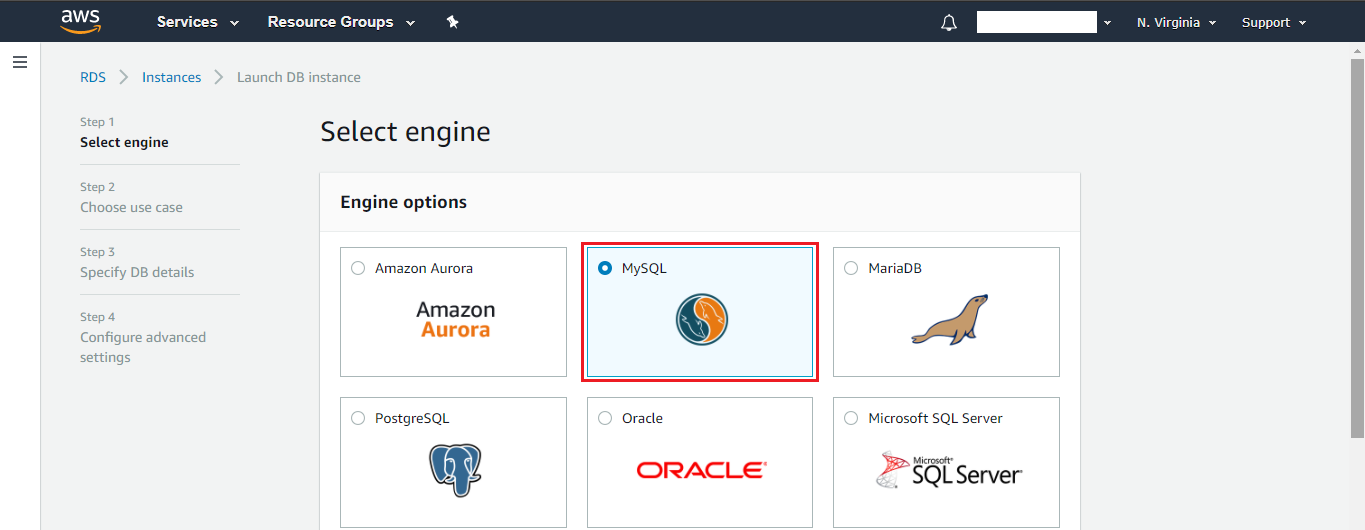Open the notifications bell
The height and width of the screenshot is (530, 1365).
coord(949,22)
